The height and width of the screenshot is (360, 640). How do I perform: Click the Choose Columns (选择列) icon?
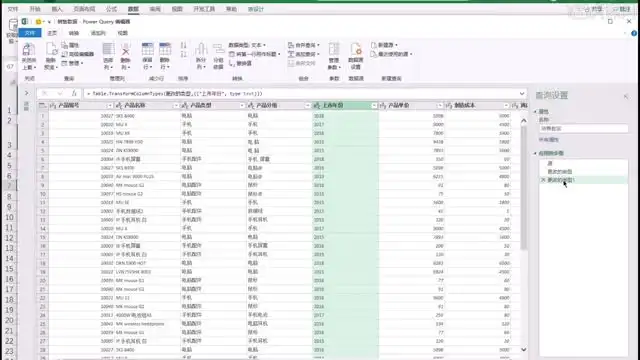click(x=108, y=50)
